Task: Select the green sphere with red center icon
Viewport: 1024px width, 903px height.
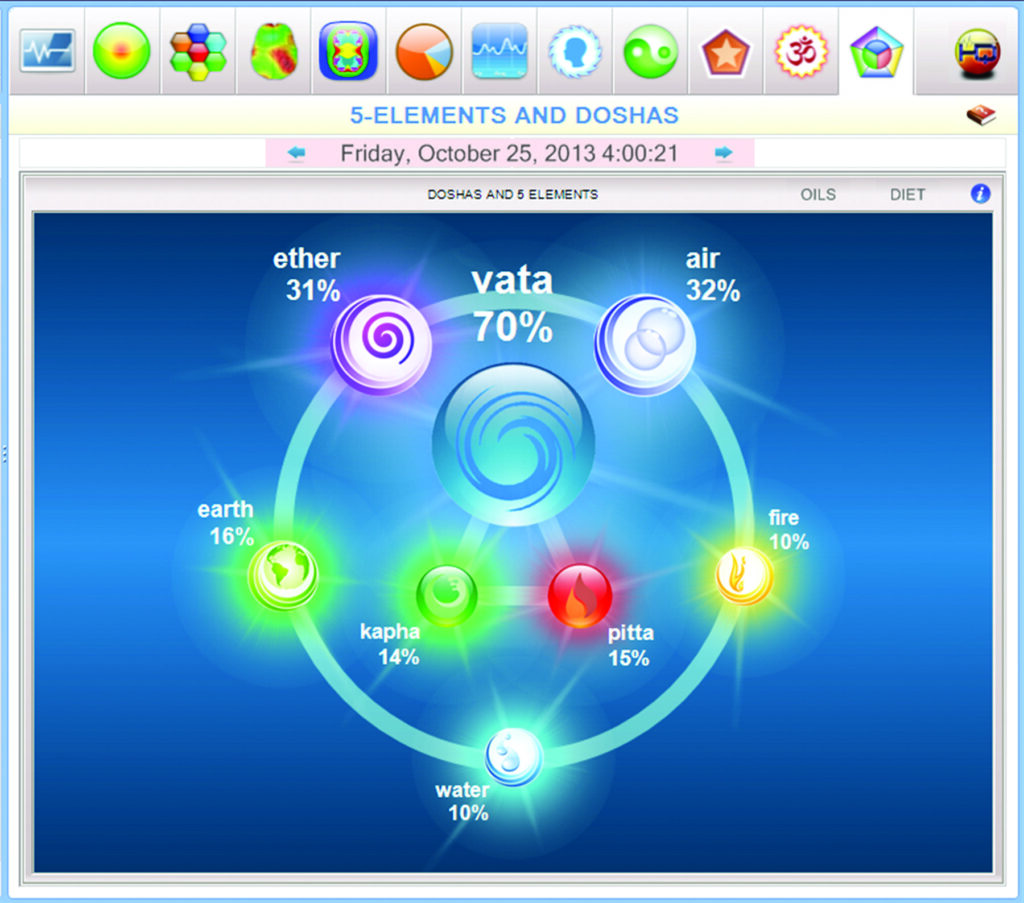Action: click(x=121, y=51)
